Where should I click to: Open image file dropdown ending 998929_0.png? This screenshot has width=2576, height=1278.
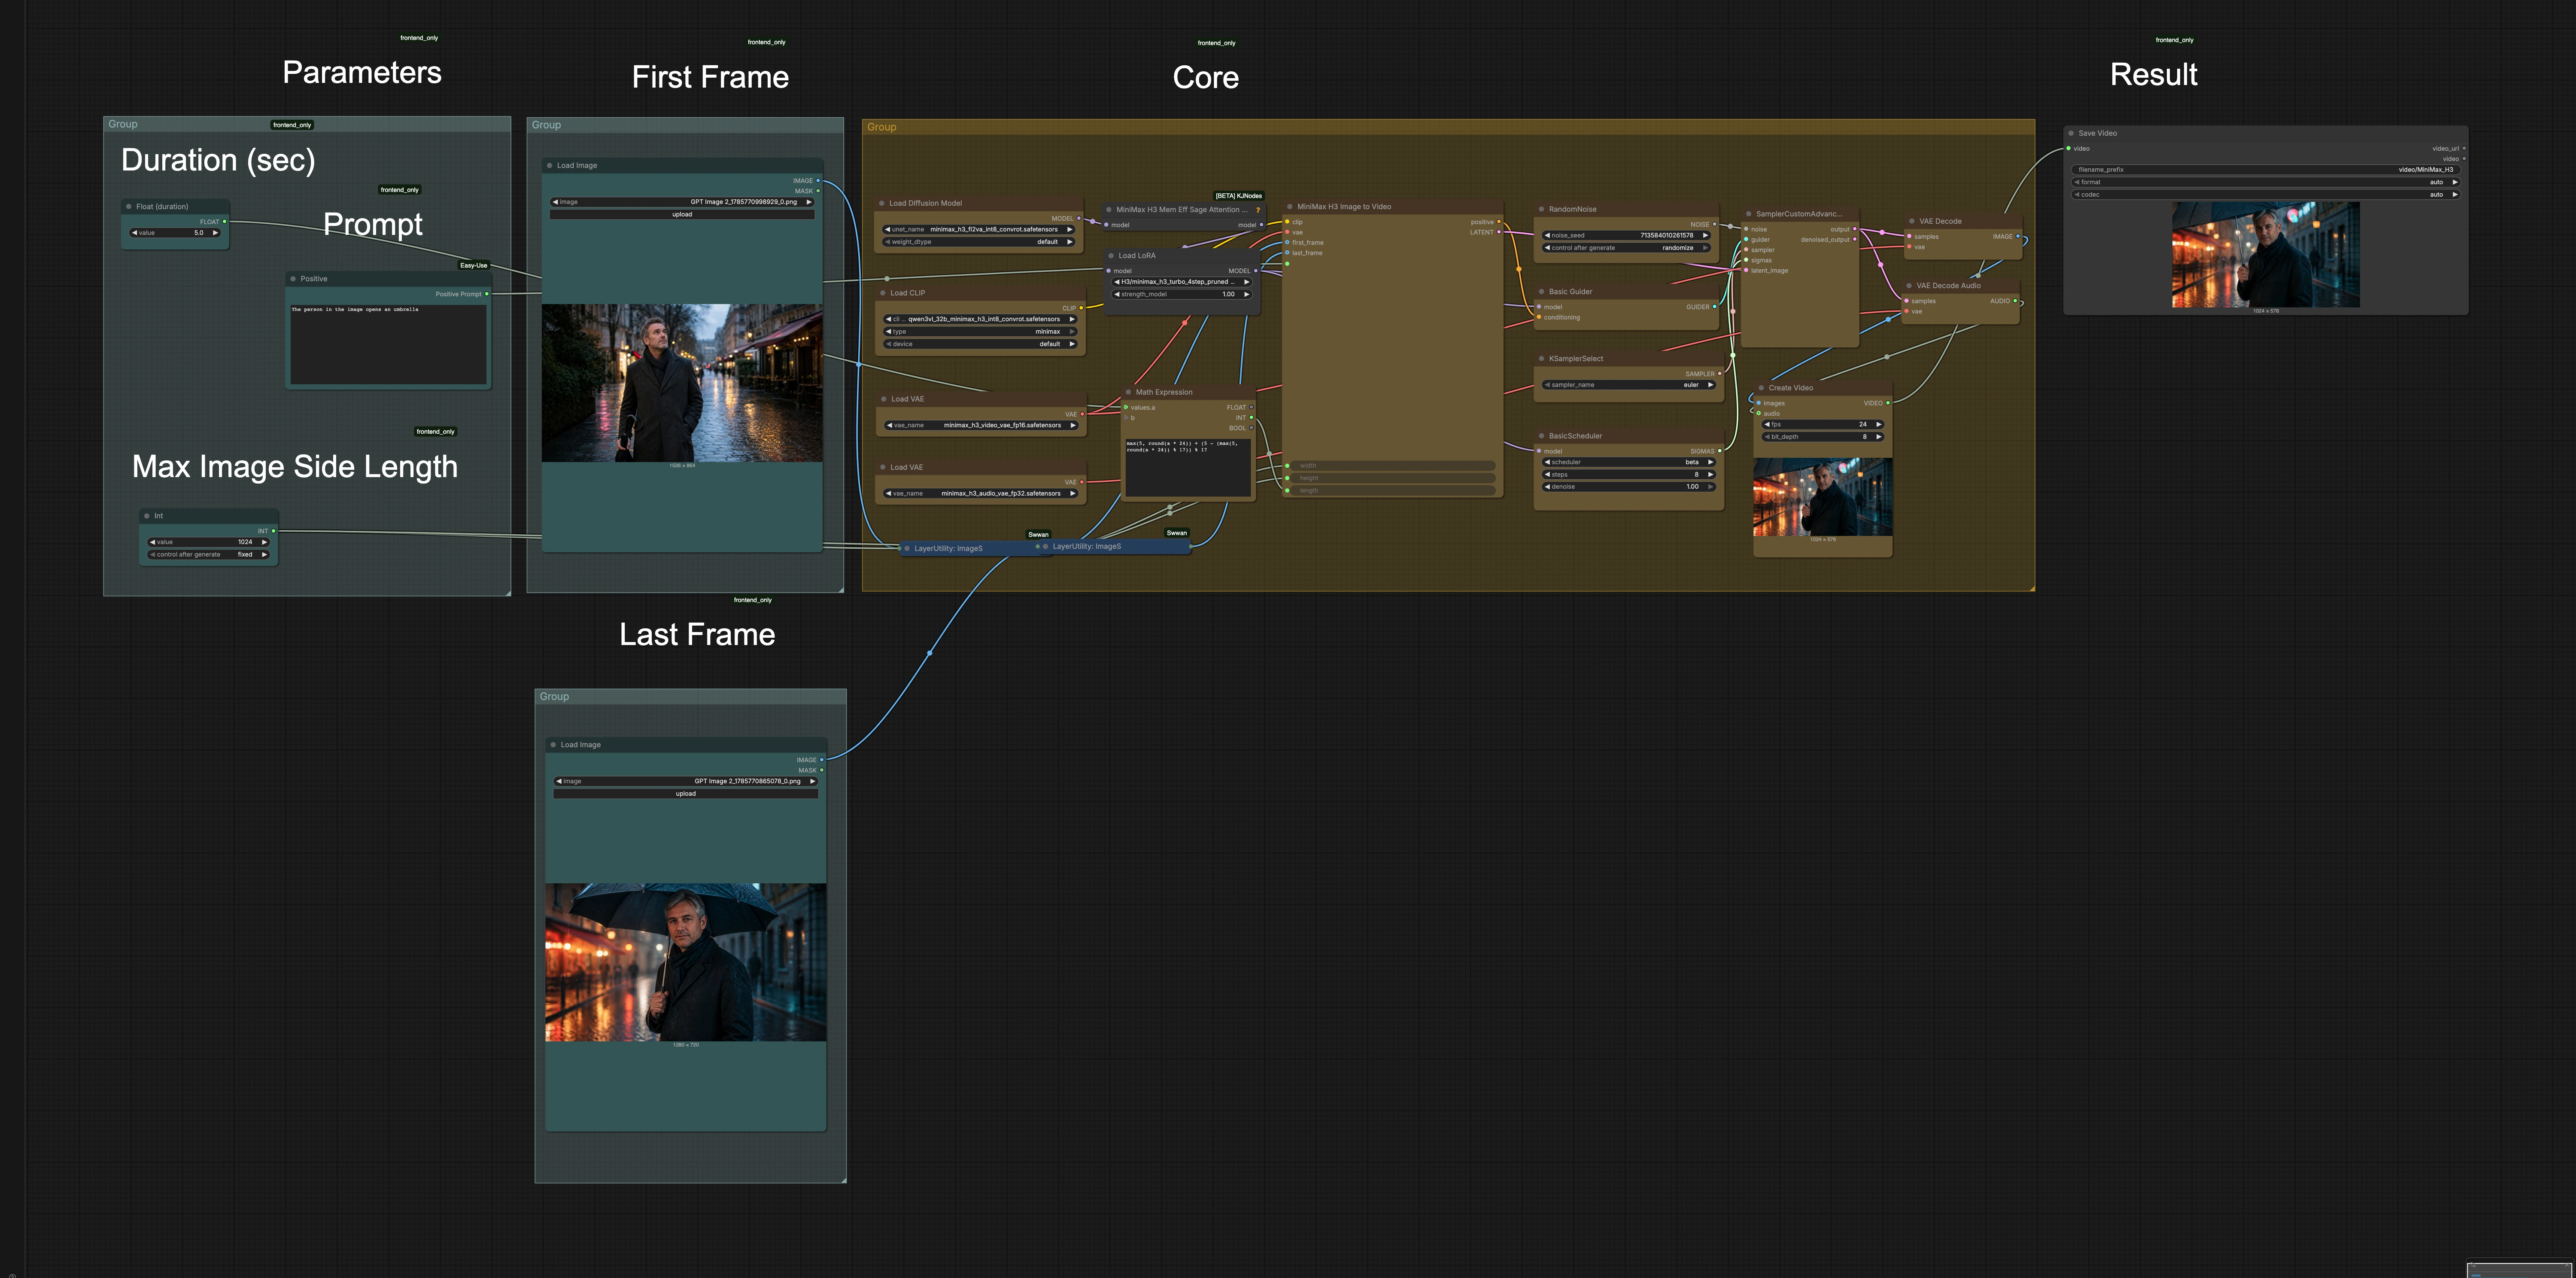682,202
